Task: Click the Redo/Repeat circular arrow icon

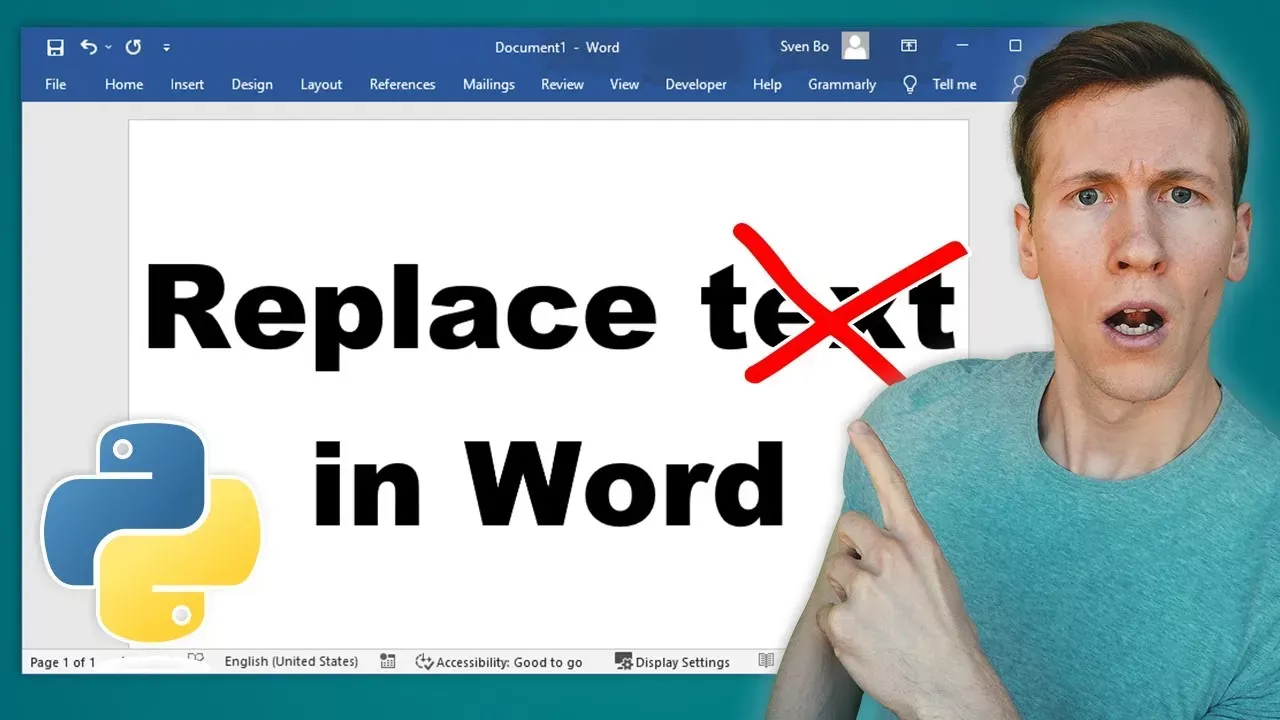Action: point(133,47)
